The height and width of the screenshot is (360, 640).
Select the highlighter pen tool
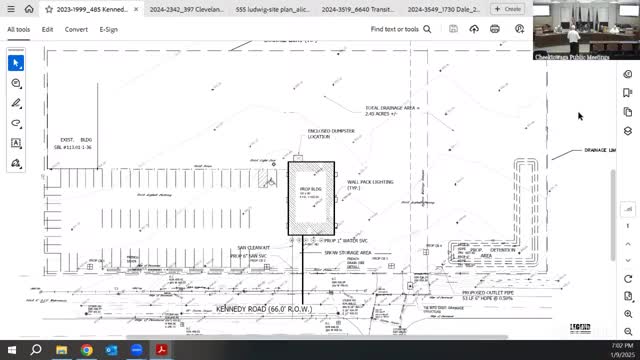16,103
